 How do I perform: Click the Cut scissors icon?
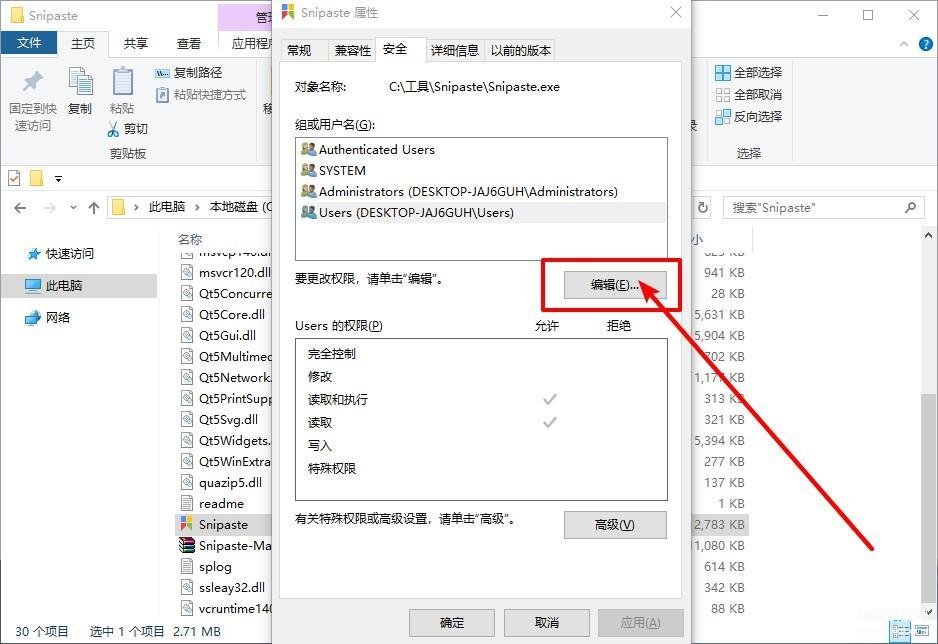(113, 129)
